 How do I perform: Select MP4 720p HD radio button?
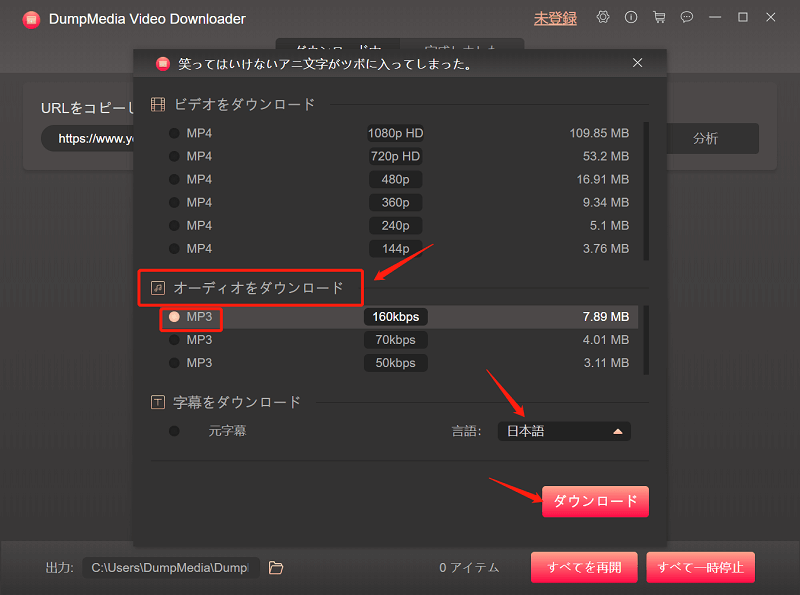174,156
